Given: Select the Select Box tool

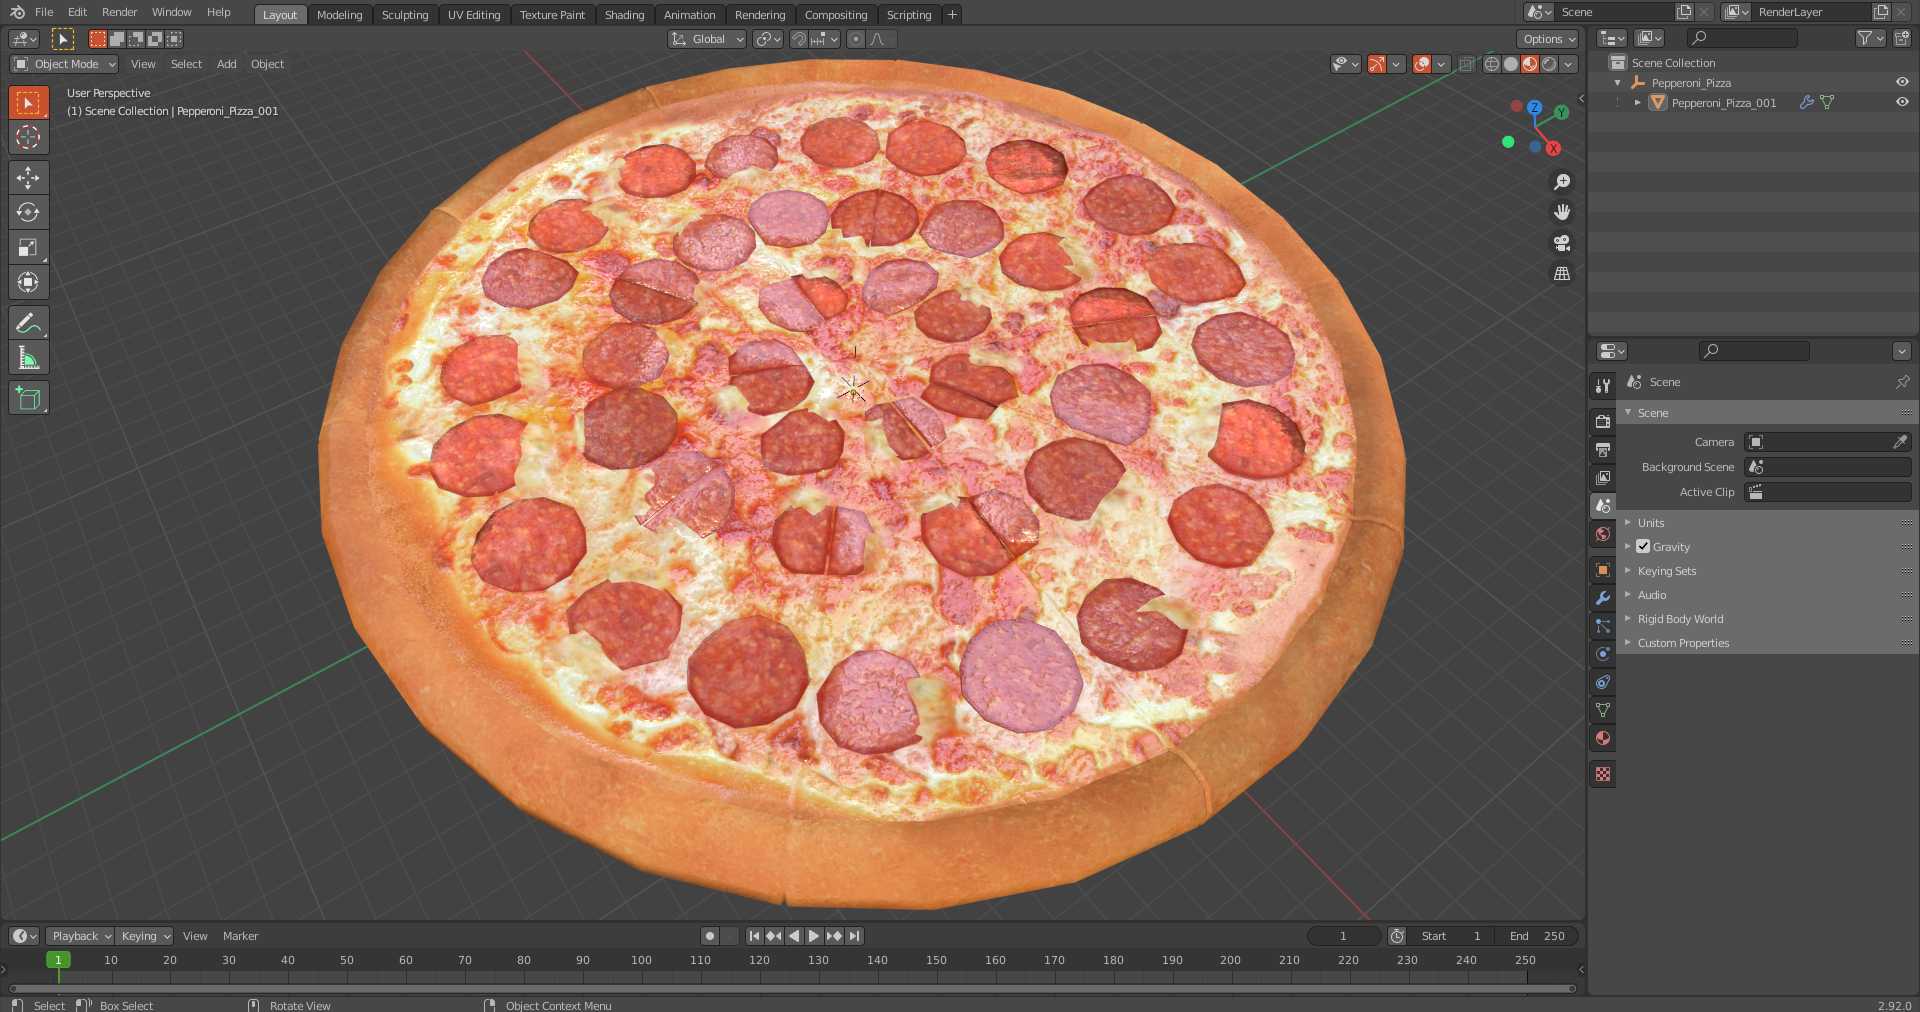Looking at the screenshot, I should point(28,102).
